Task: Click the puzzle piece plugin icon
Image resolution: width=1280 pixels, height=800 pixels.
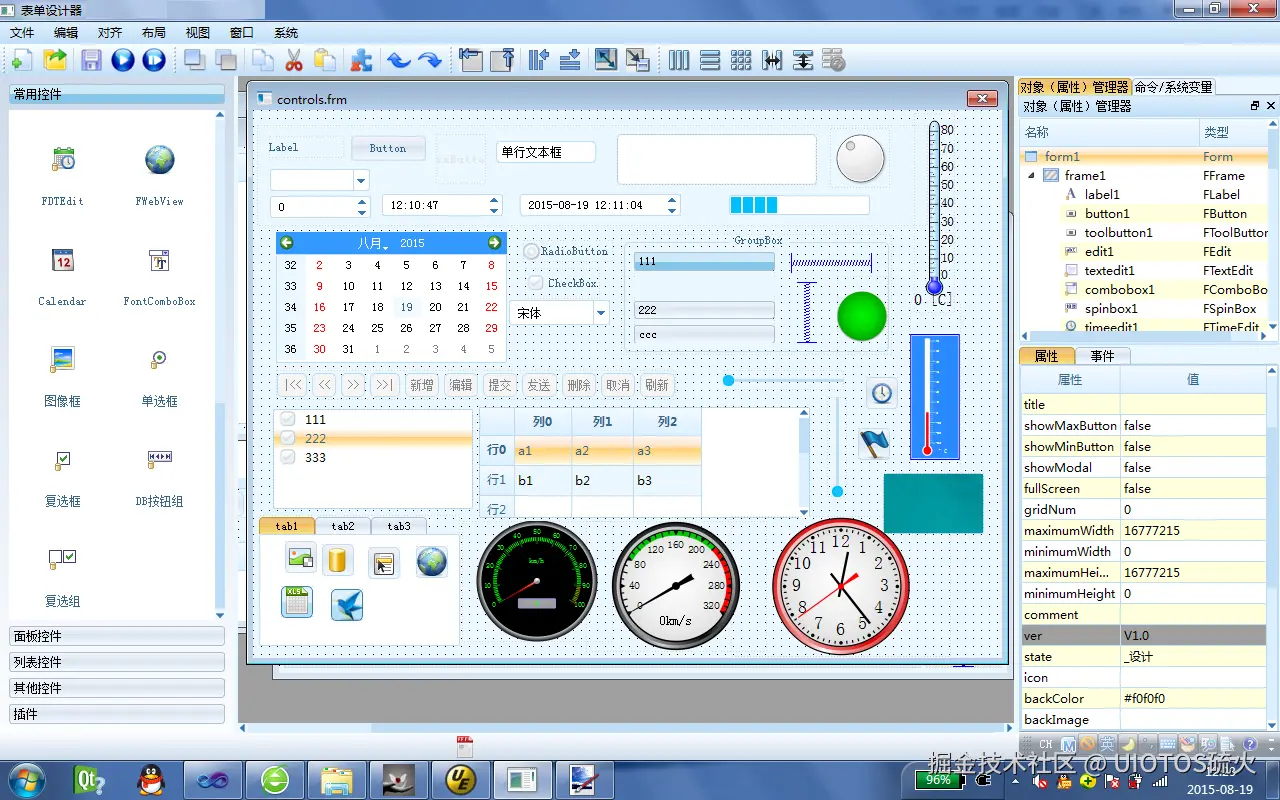Action: [362, 60]
